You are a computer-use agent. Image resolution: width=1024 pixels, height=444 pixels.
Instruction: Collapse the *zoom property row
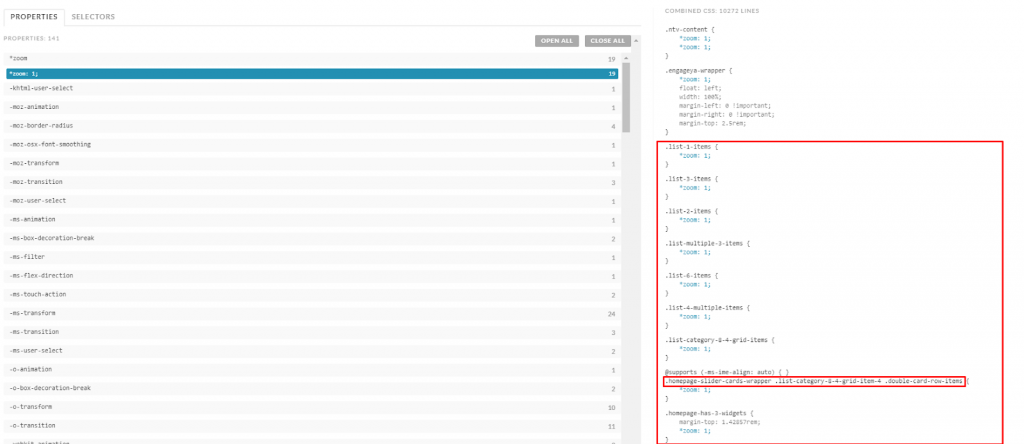[311, 59]
